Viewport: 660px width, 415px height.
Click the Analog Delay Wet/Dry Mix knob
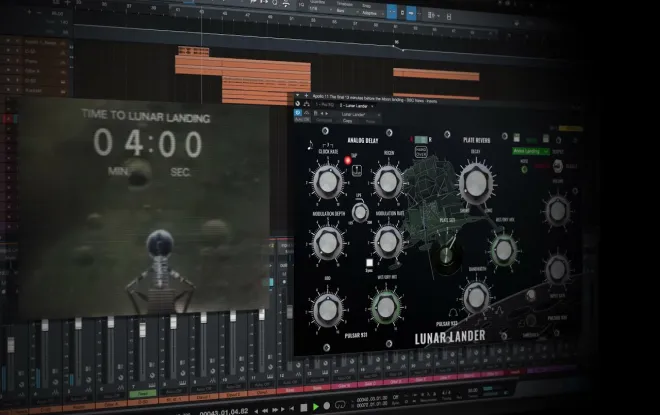click(386, 307)
